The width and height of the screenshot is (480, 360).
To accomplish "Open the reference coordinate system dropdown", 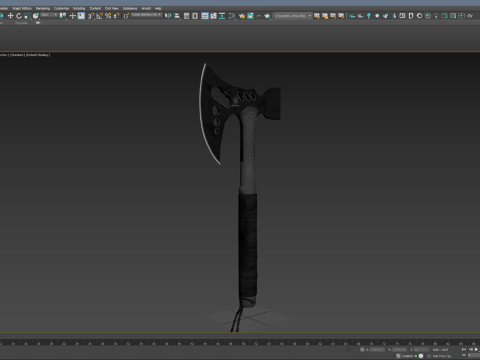I will tap(49, 15).
